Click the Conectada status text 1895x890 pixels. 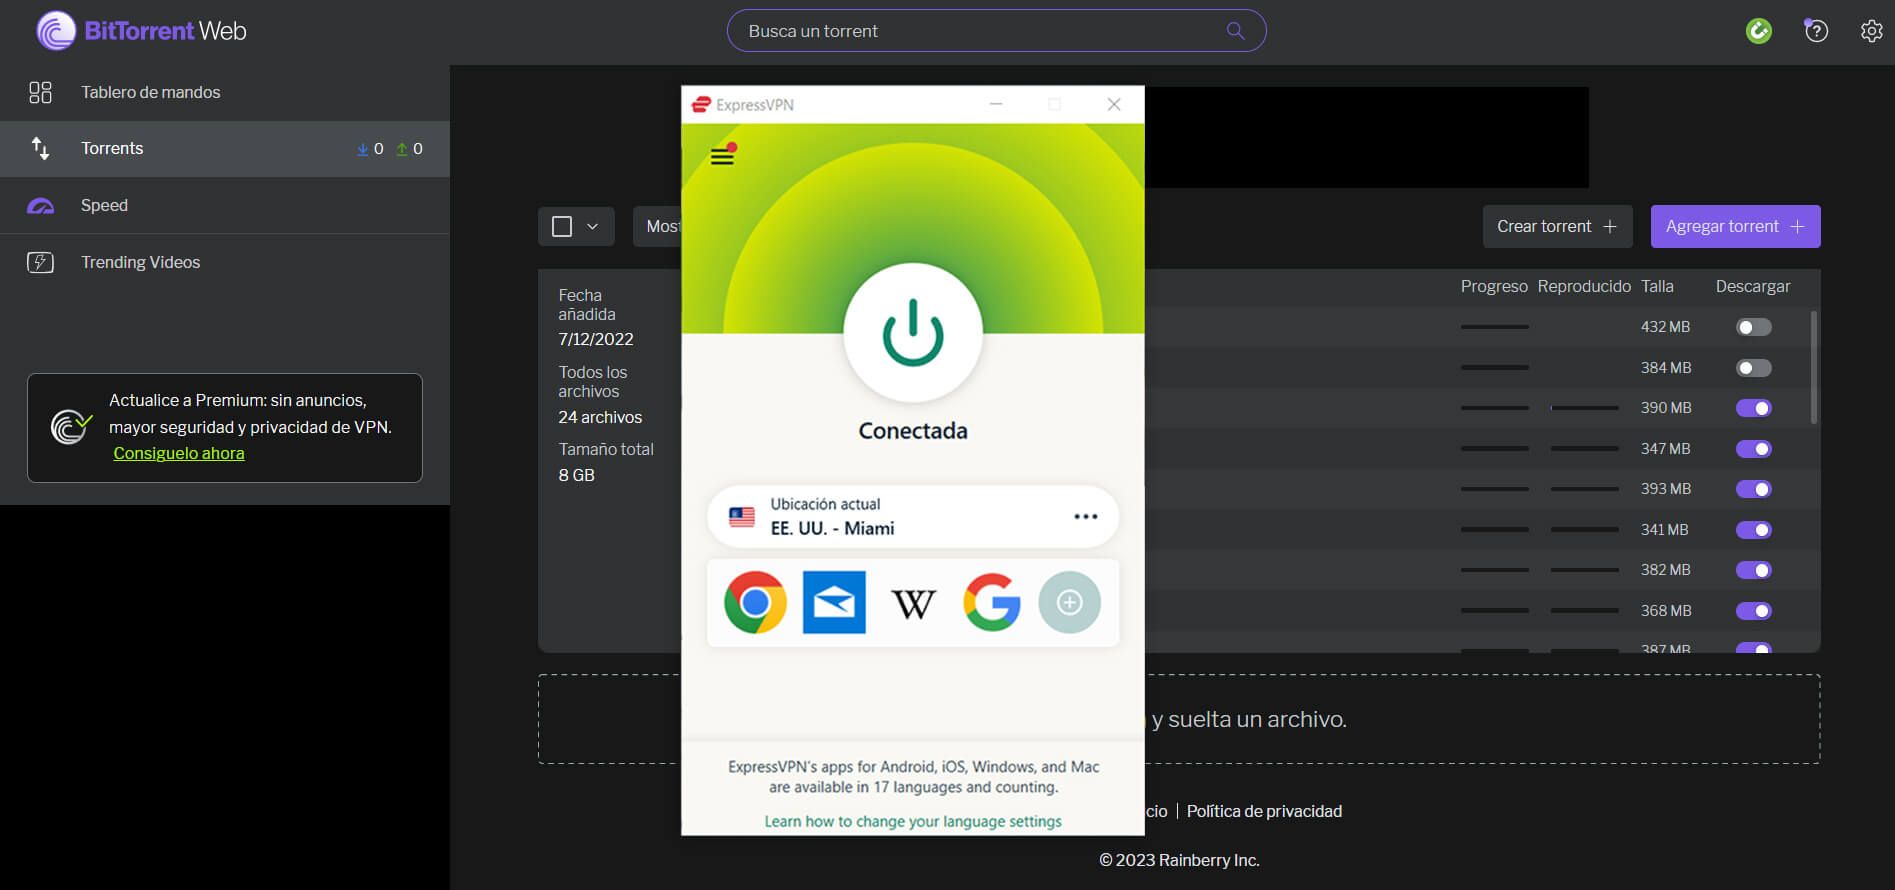pos(913,431)
